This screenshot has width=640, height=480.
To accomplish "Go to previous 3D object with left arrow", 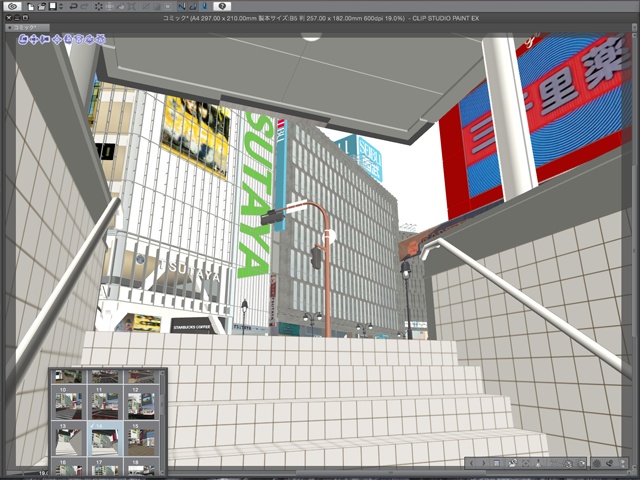I will click(x=471, y=463).
